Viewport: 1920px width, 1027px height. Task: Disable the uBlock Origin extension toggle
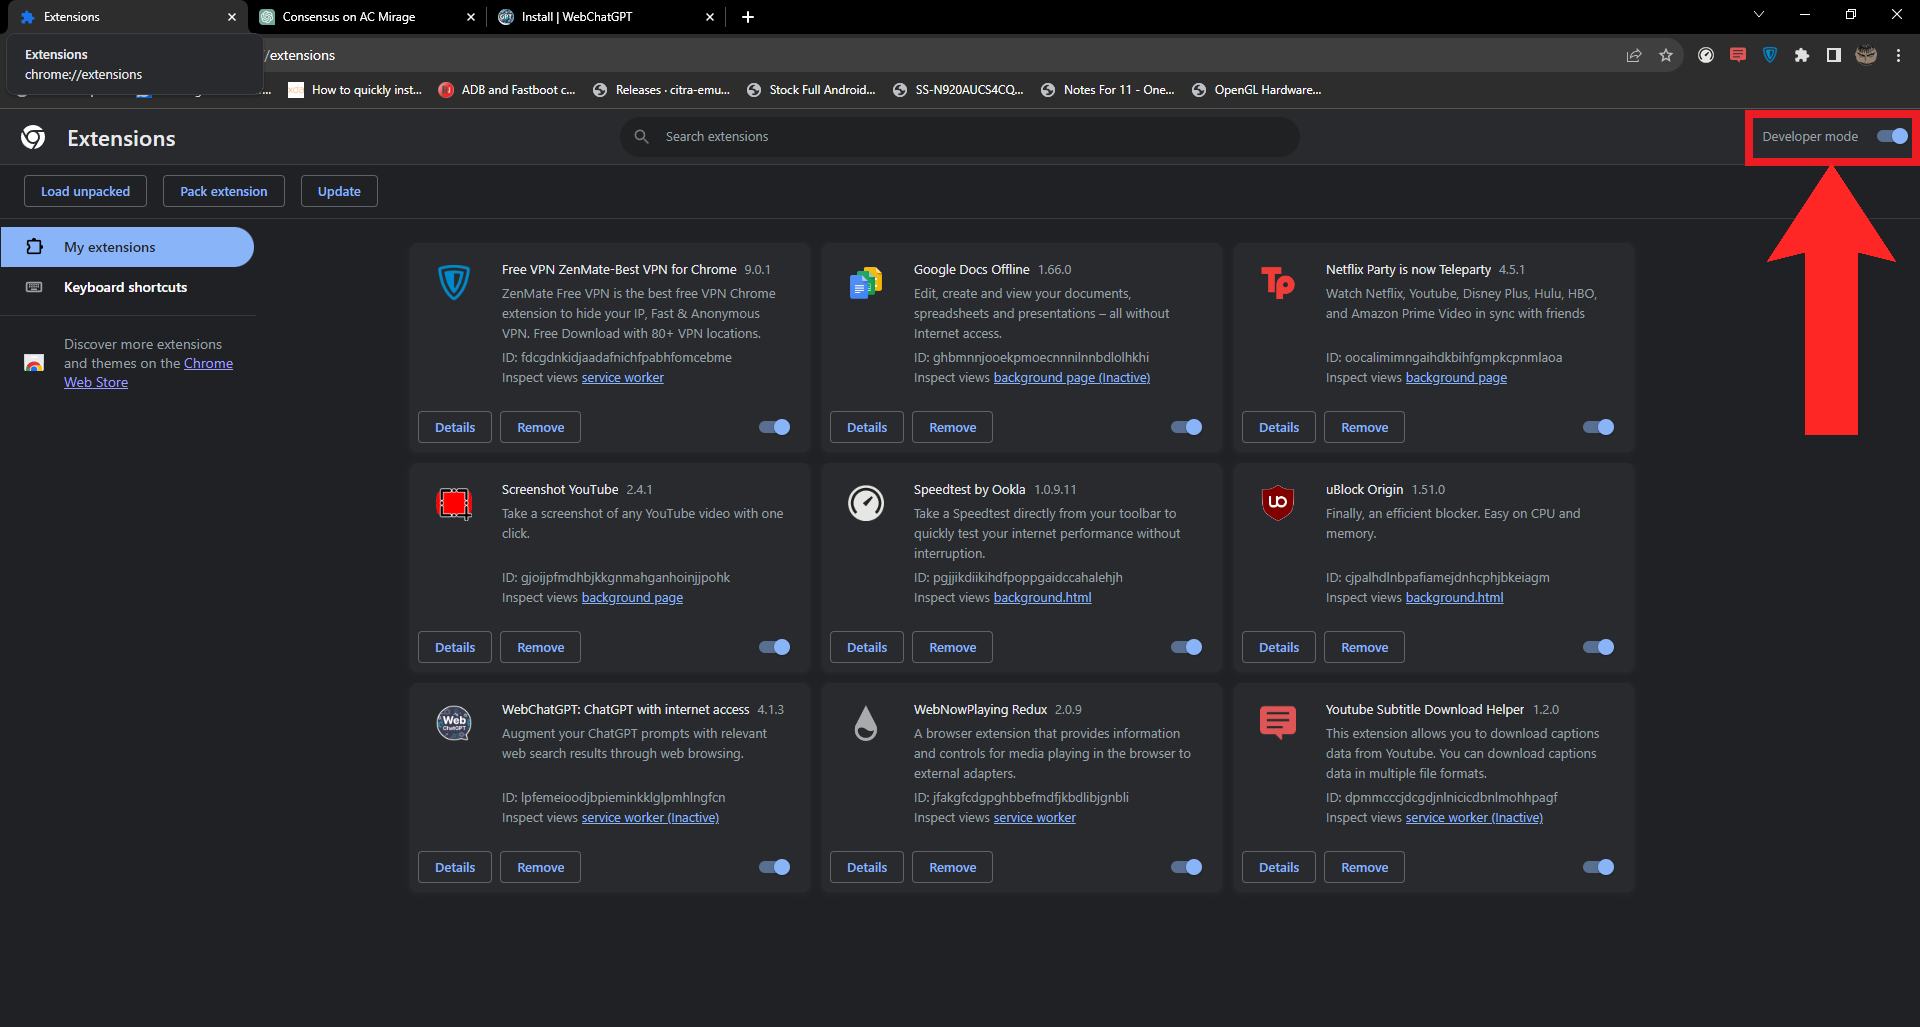[1598, 647]
